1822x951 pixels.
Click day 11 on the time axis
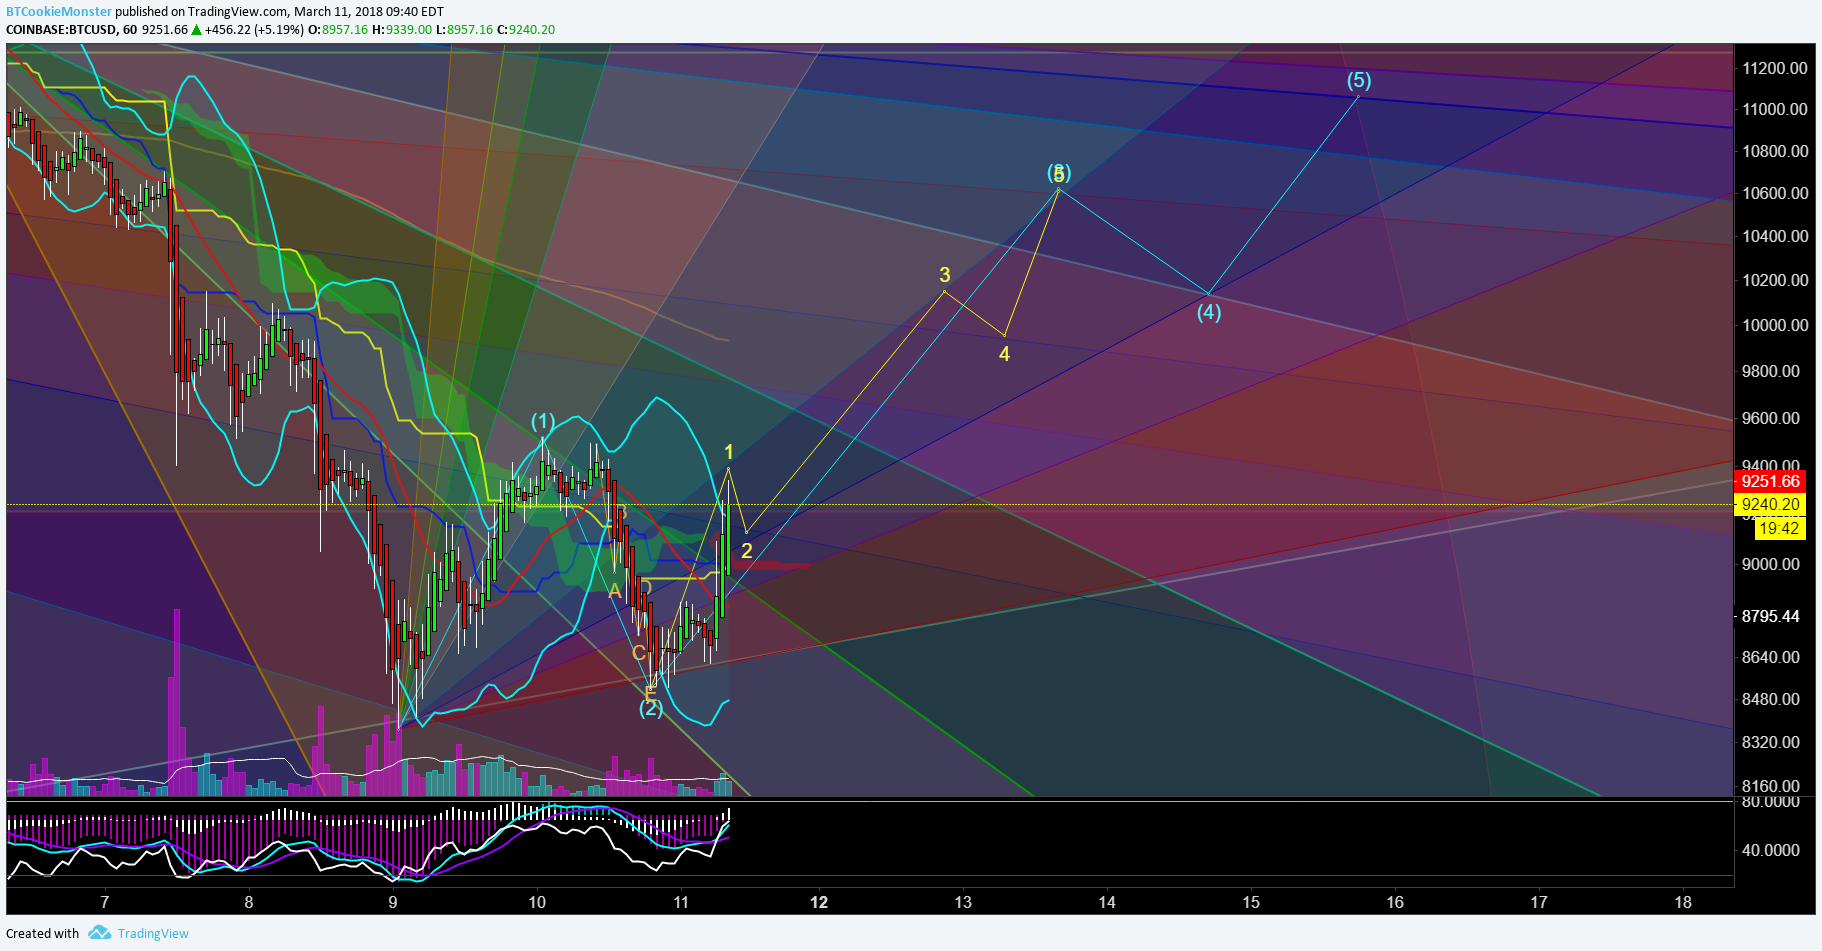(681, 902)
